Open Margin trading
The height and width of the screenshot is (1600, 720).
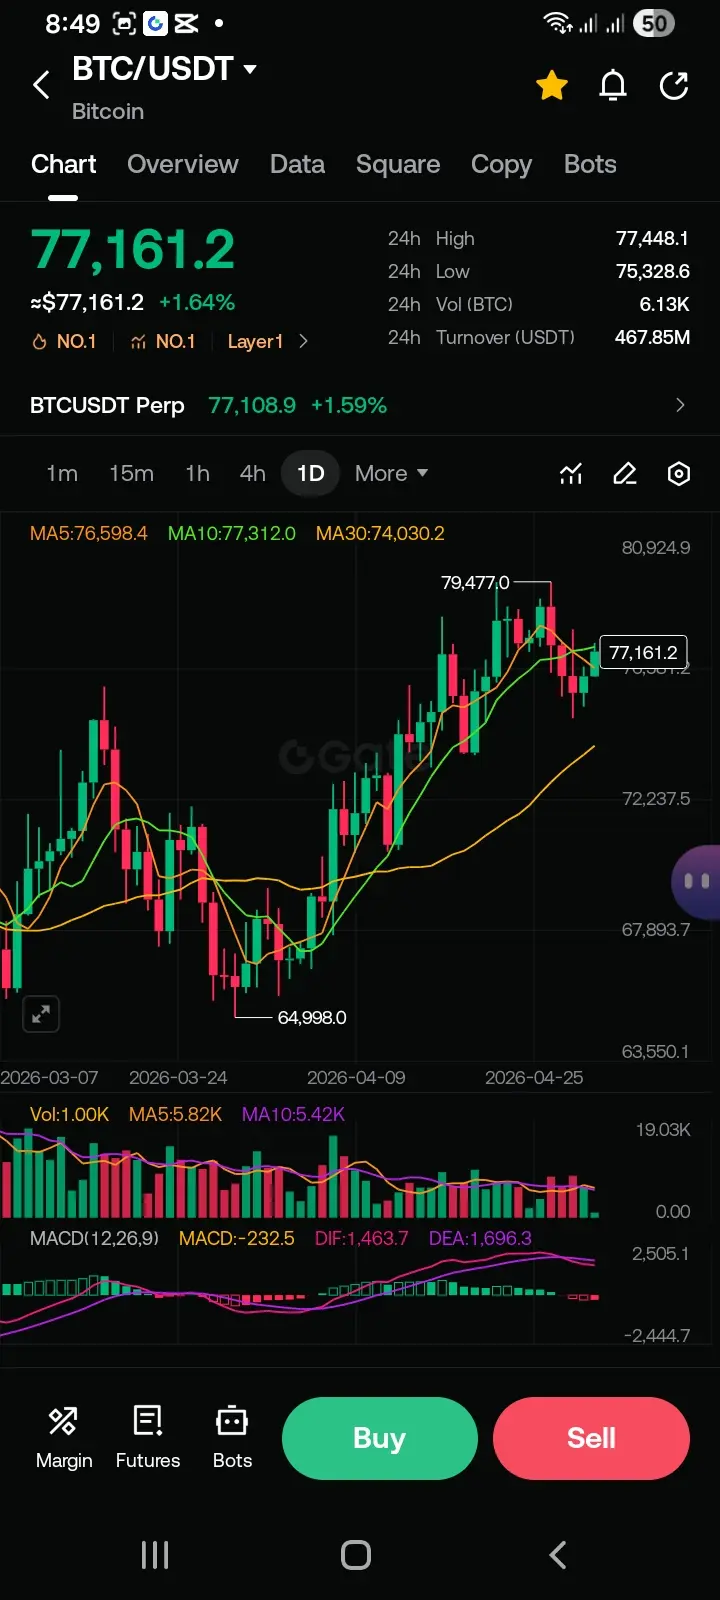64,1437
